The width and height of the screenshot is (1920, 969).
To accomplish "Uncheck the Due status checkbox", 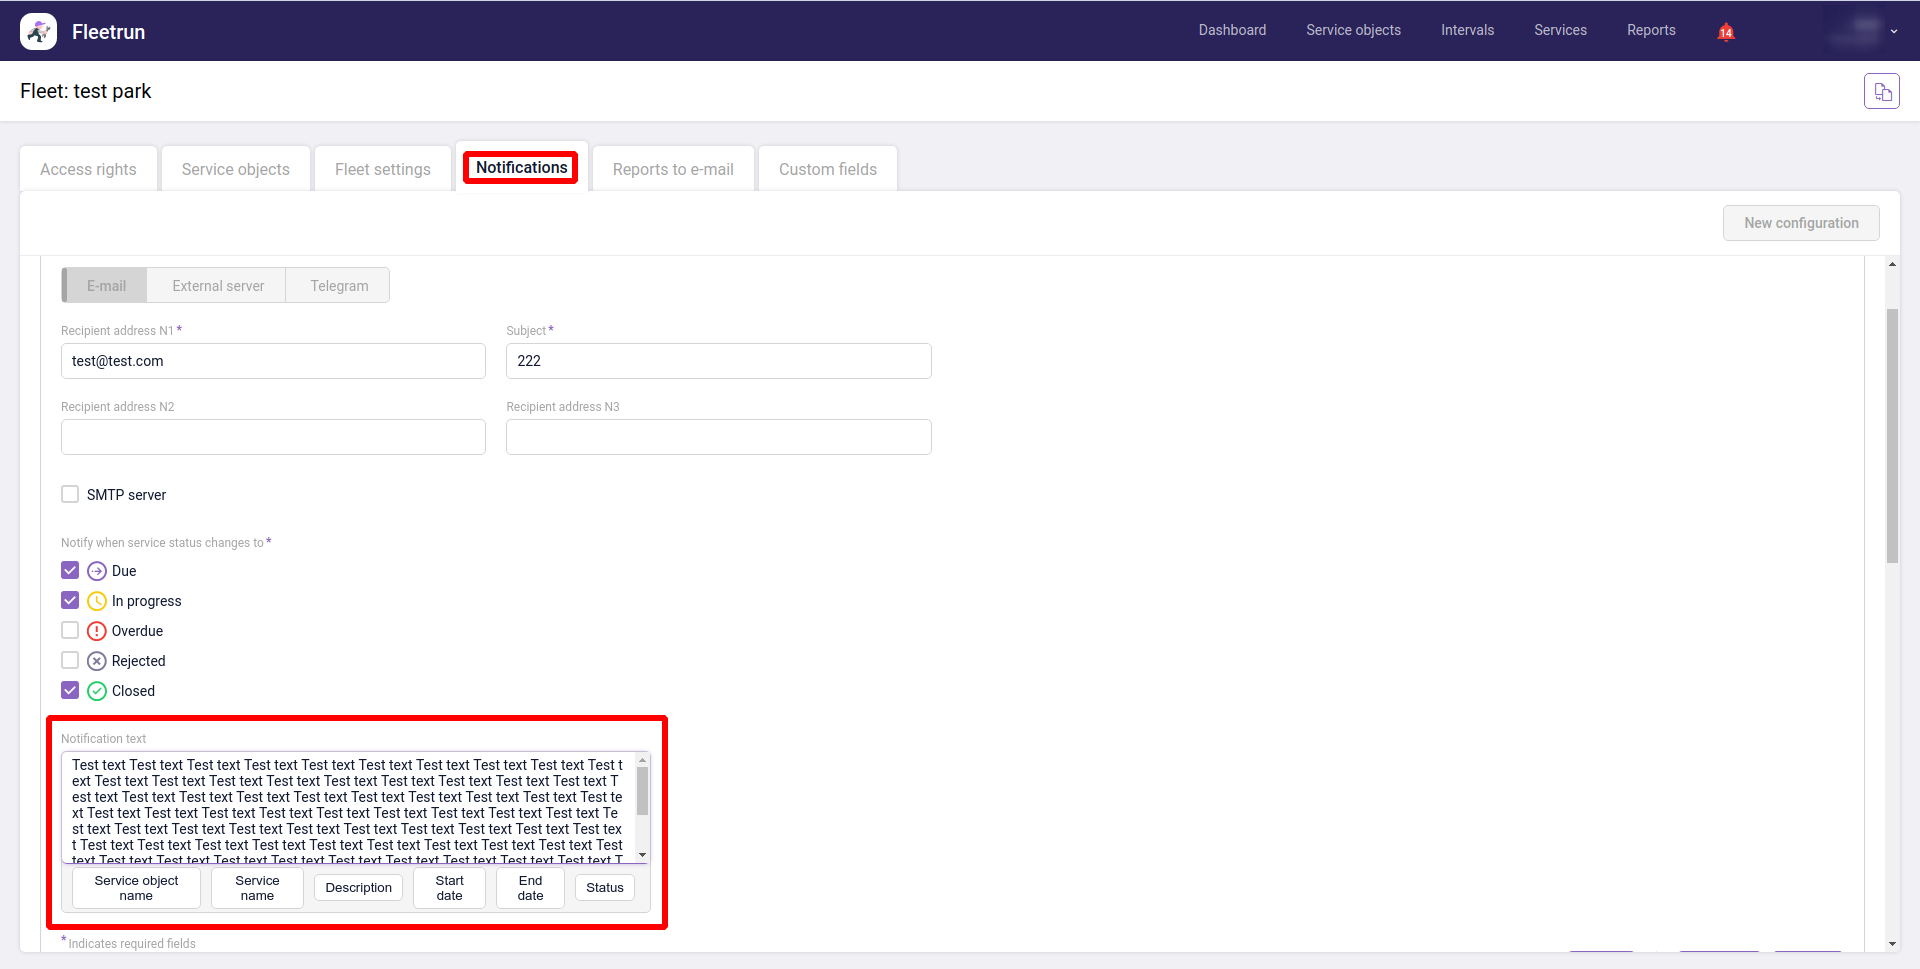I will tap(70, 570).
